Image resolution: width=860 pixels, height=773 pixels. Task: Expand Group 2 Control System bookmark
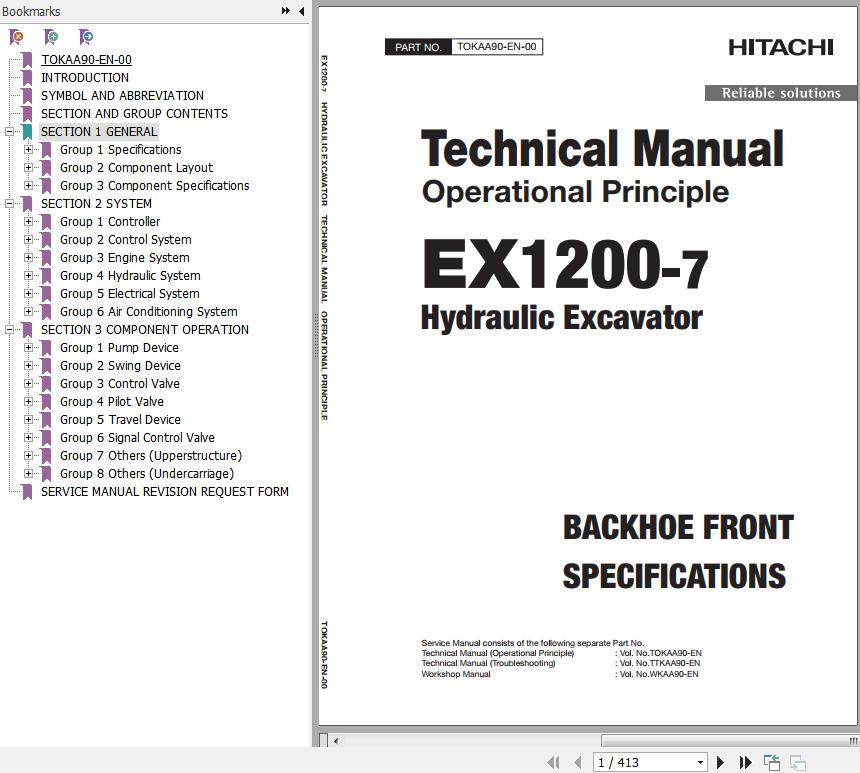coord(29,240)
